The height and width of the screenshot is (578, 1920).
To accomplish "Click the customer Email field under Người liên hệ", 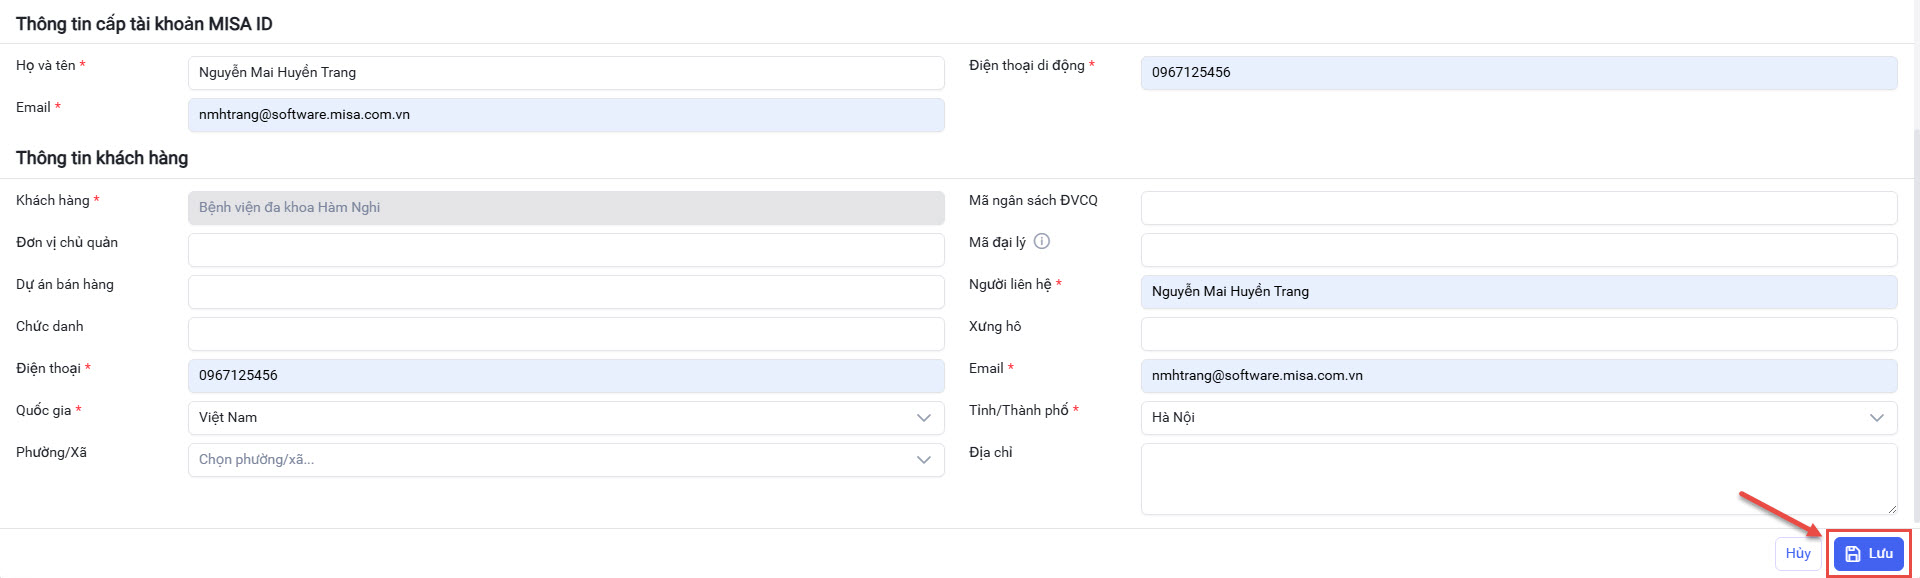I will point(1518,376).
